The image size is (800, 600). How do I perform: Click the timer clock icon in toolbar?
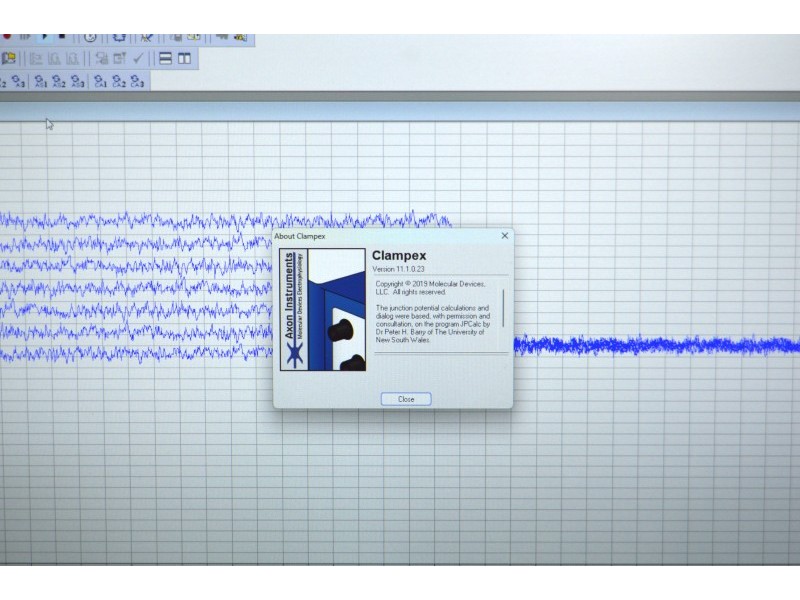(89, 37)
